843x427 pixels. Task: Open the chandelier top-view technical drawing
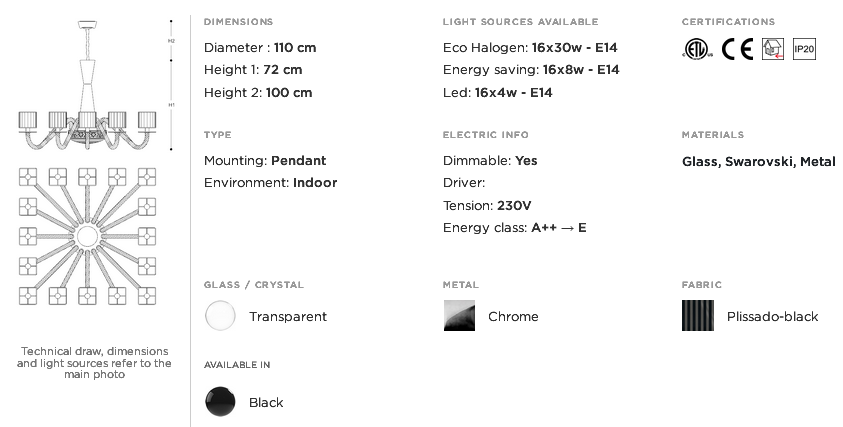pyautogui.click(x=87, y=236)
